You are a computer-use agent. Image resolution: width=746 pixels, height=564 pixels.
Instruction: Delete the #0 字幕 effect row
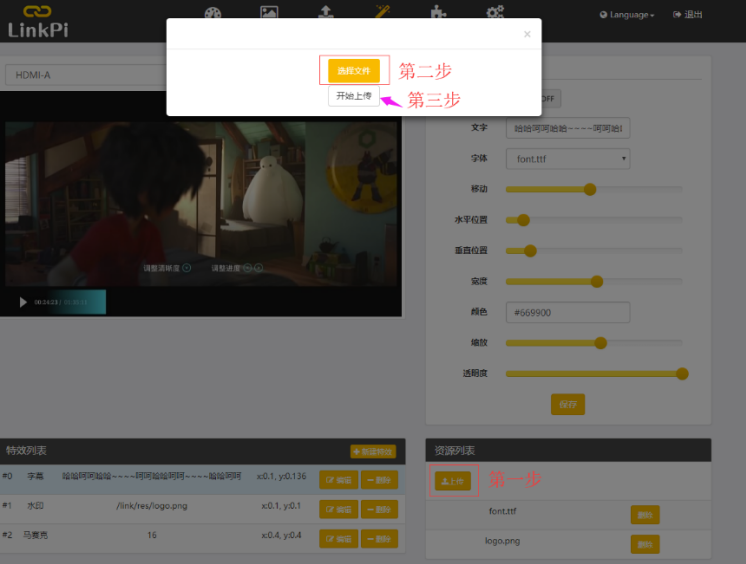pyautogui.click(x=379, y=480)
